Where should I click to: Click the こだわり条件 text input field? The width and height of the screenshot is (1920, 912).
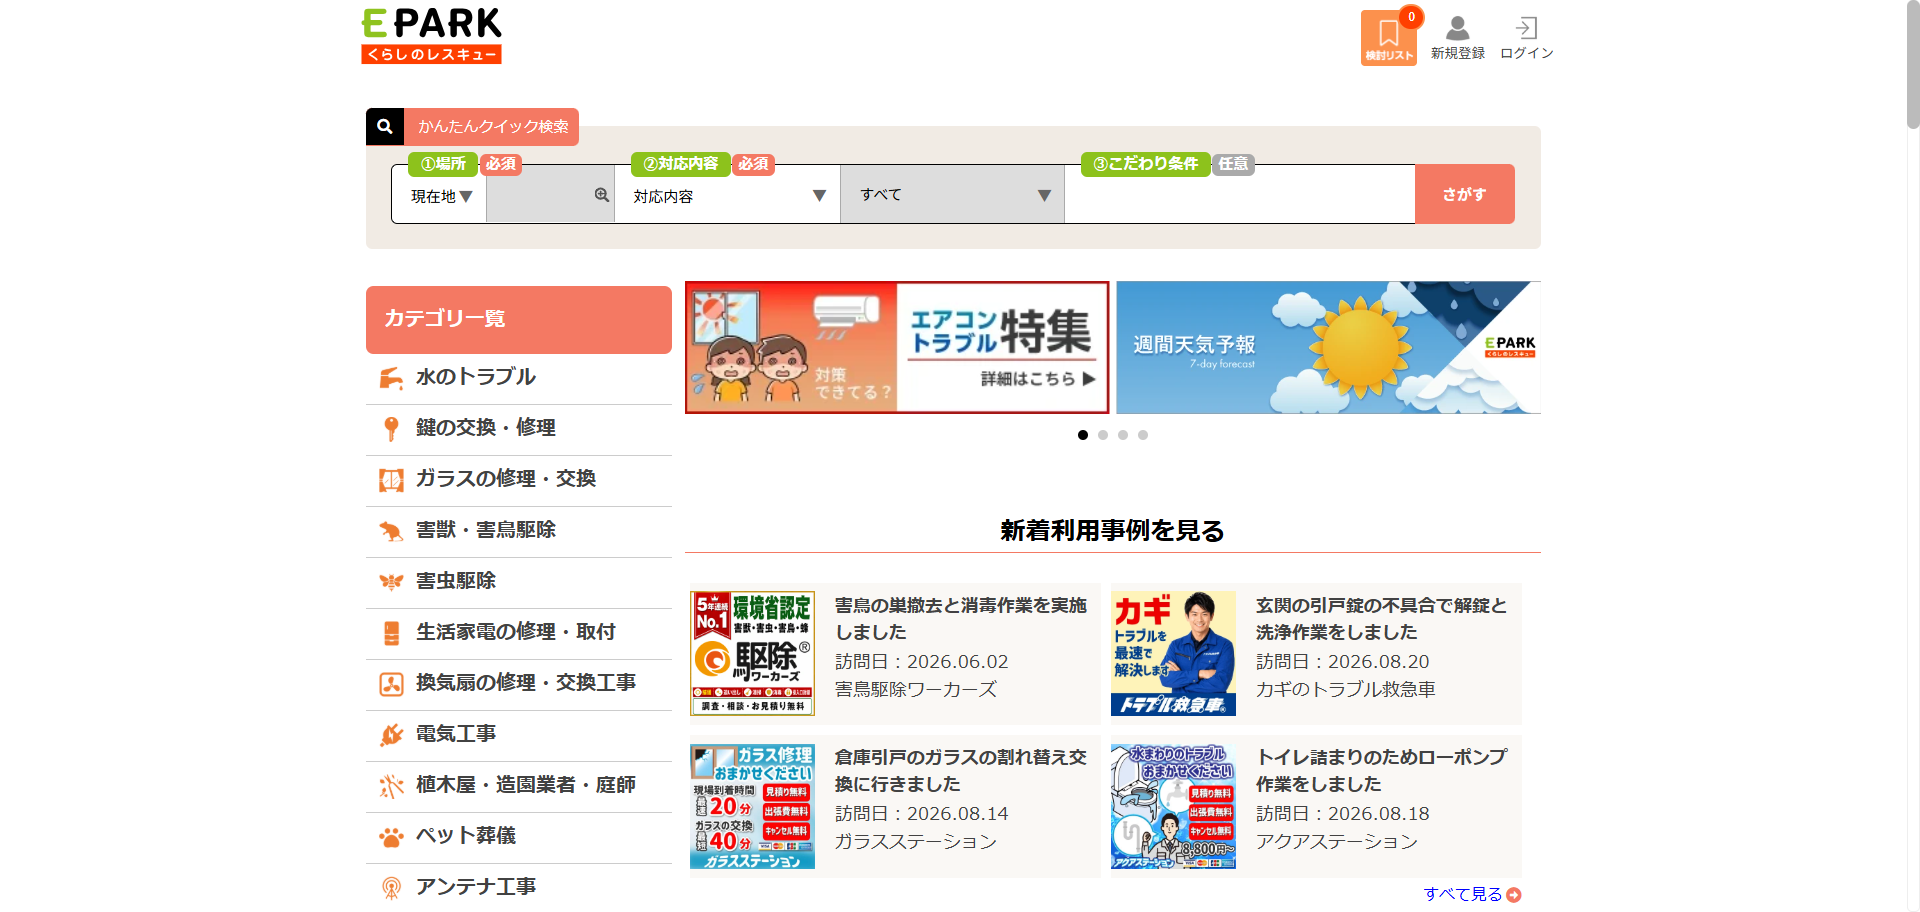click(1240, 194)
